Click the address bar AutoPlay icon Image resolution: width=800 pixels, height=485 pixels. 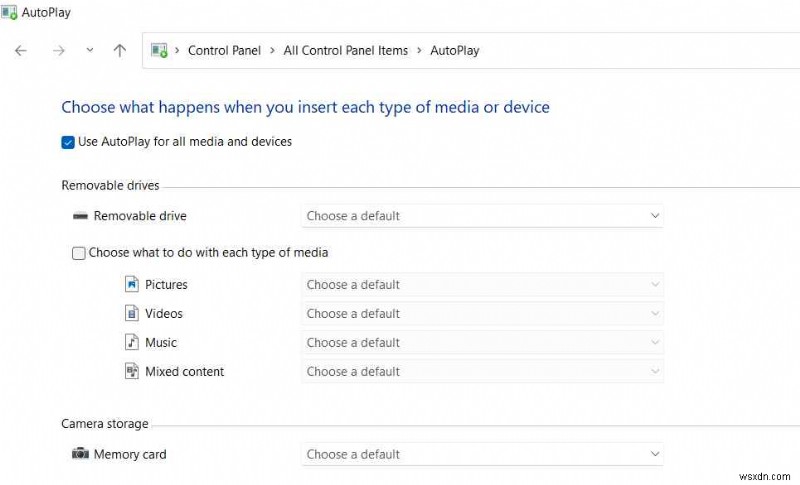click(x=159, y=50)
